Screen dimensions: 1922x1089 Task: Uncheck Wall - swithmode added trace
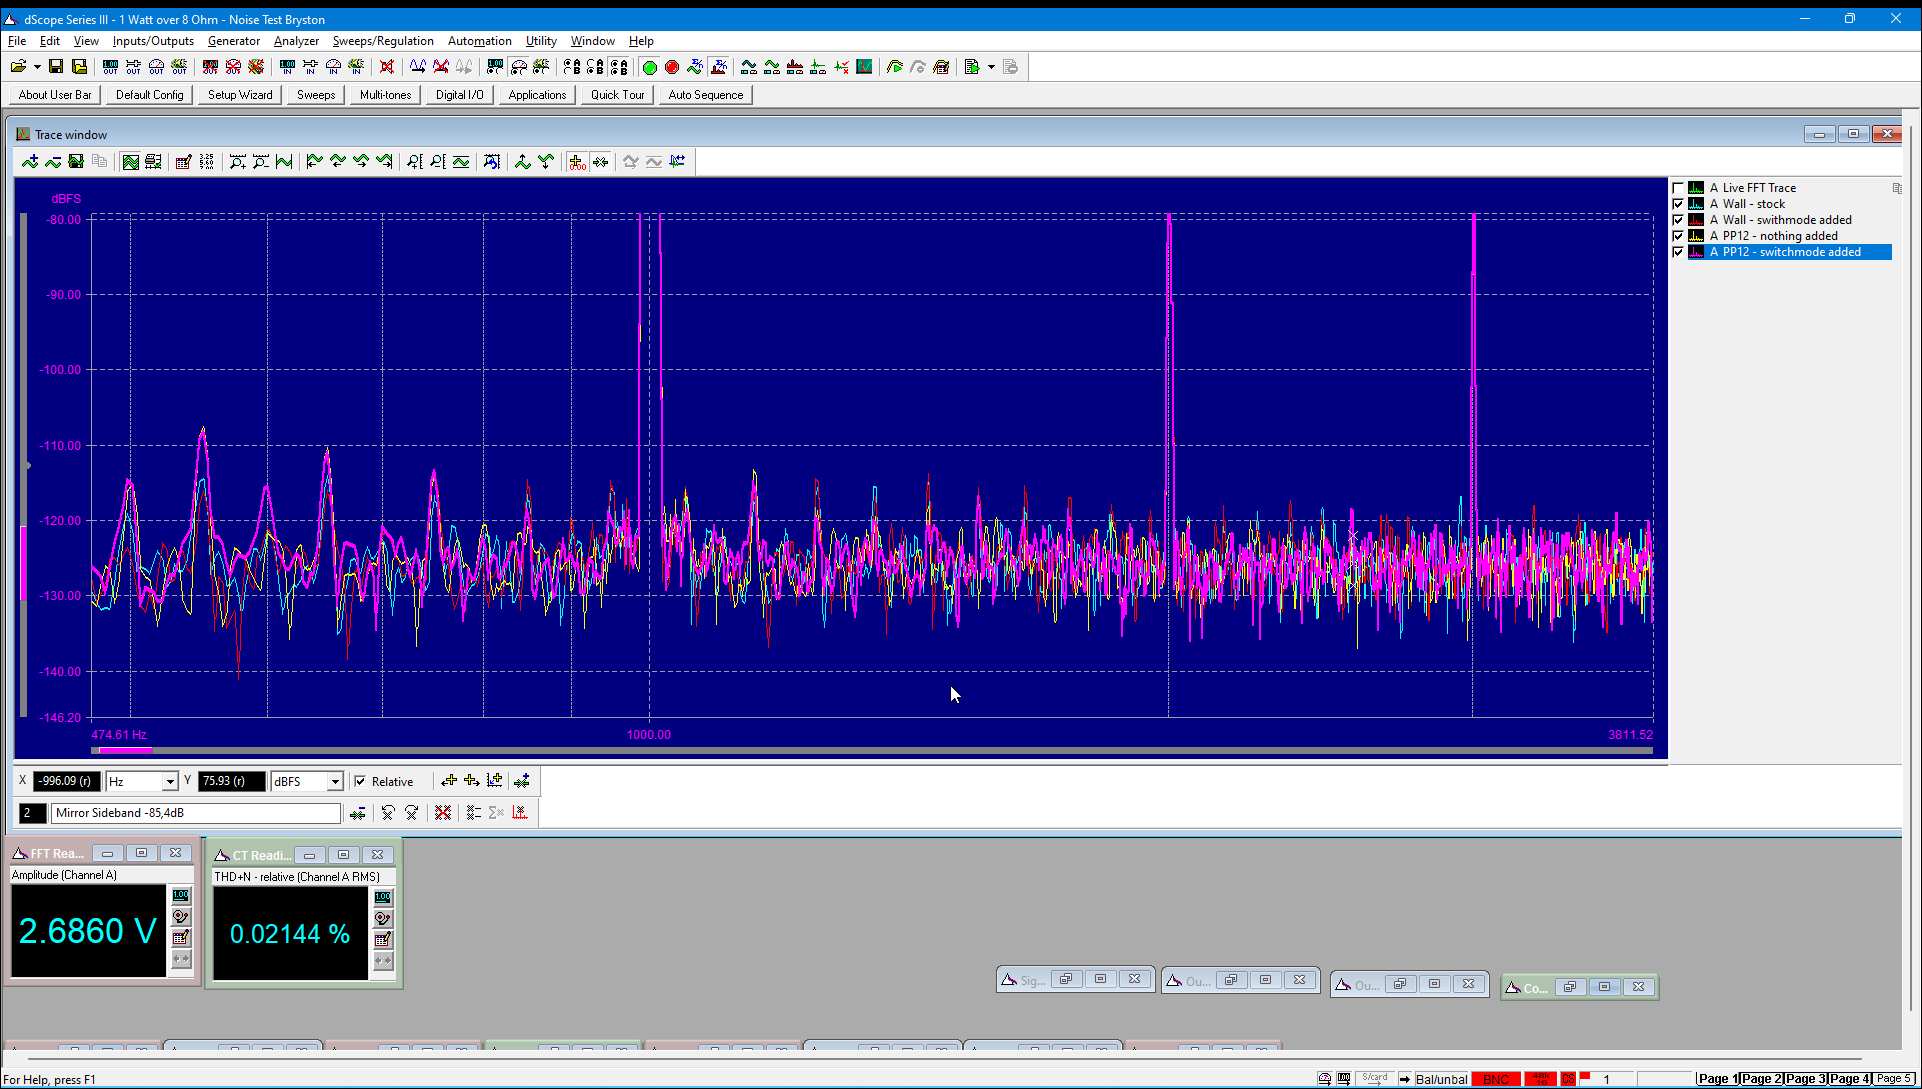coord(1678,220)
